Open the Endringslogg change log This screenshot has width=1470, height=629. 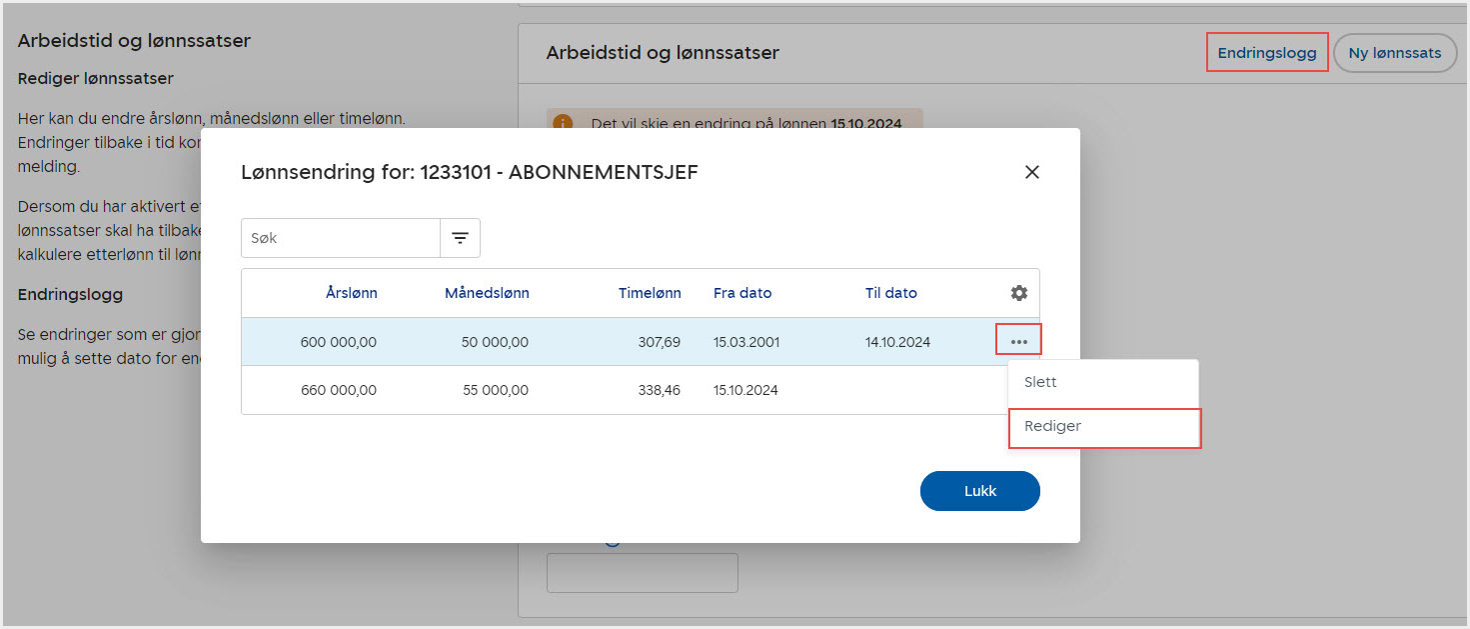pos(1266,53)
